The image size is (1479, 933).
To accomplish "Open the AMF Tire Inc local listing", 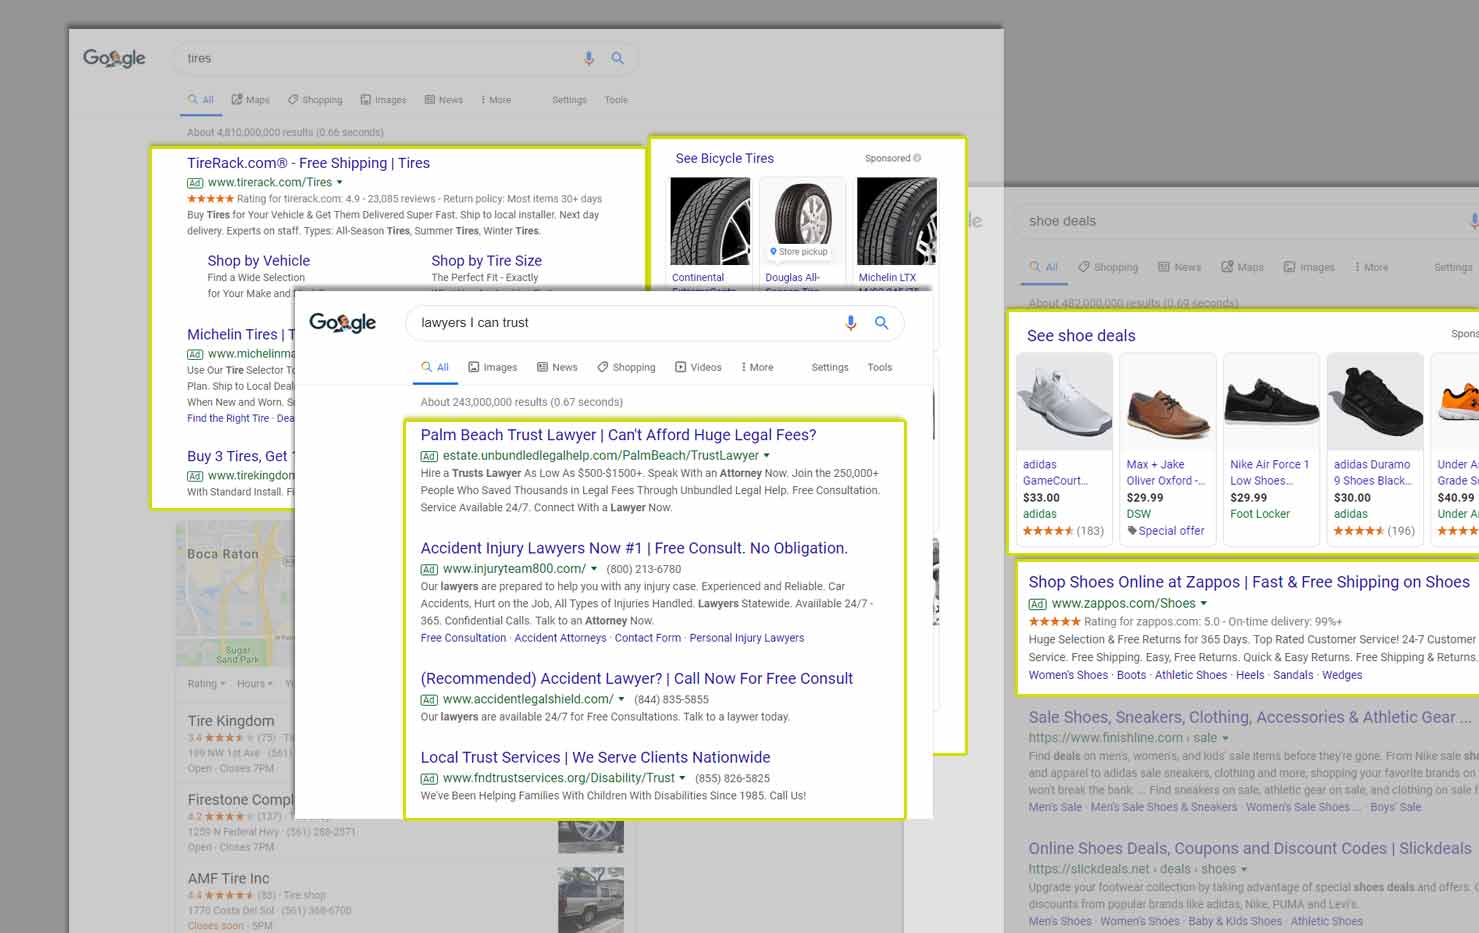I will click(229, 879).
